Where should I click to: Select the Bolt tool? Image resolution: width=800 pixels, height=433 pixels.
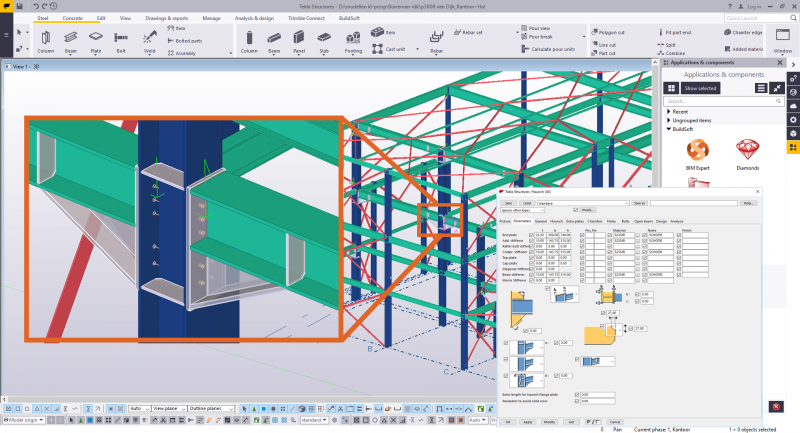pyautogui.click(x=121, y=42)
